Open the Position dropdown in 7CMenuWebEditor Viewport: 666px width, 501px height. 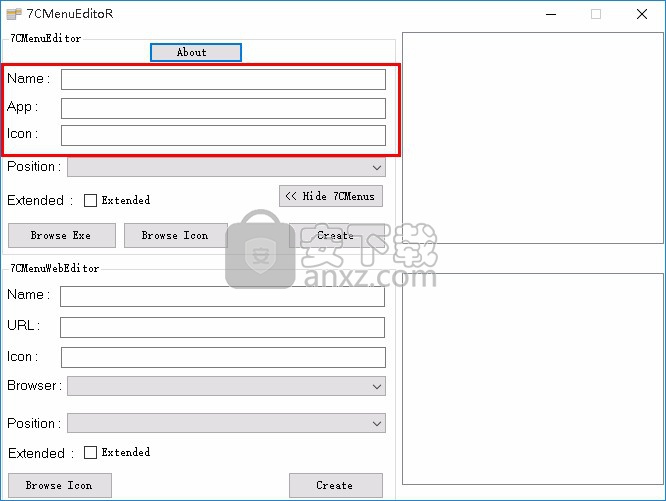click(226, 423)
